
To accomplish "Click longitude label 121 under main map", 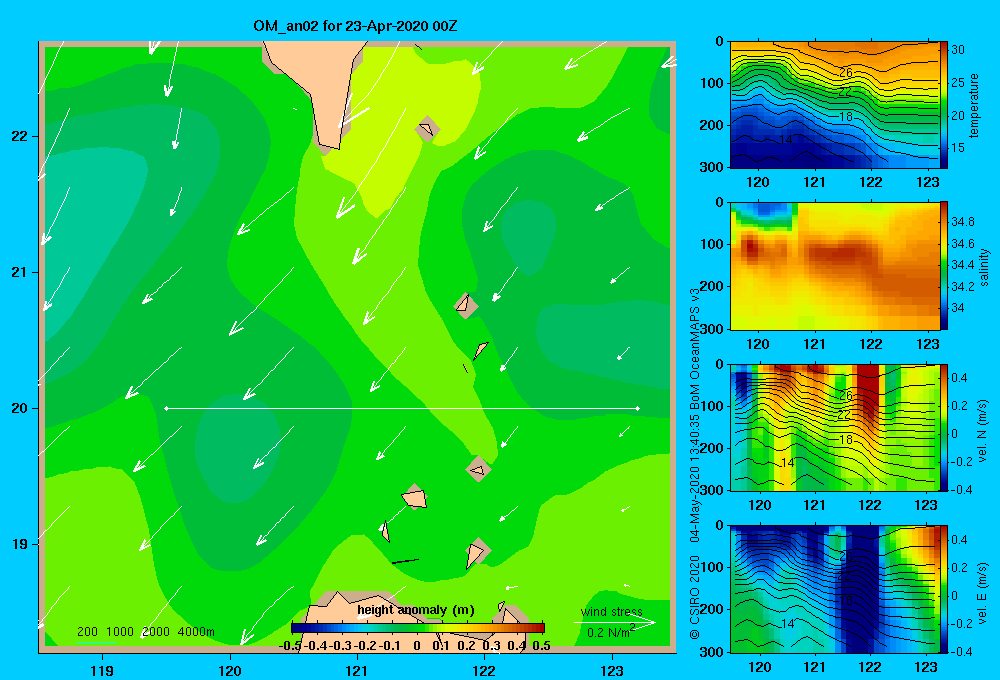I will pyautogui.click(x=357, y=670).
